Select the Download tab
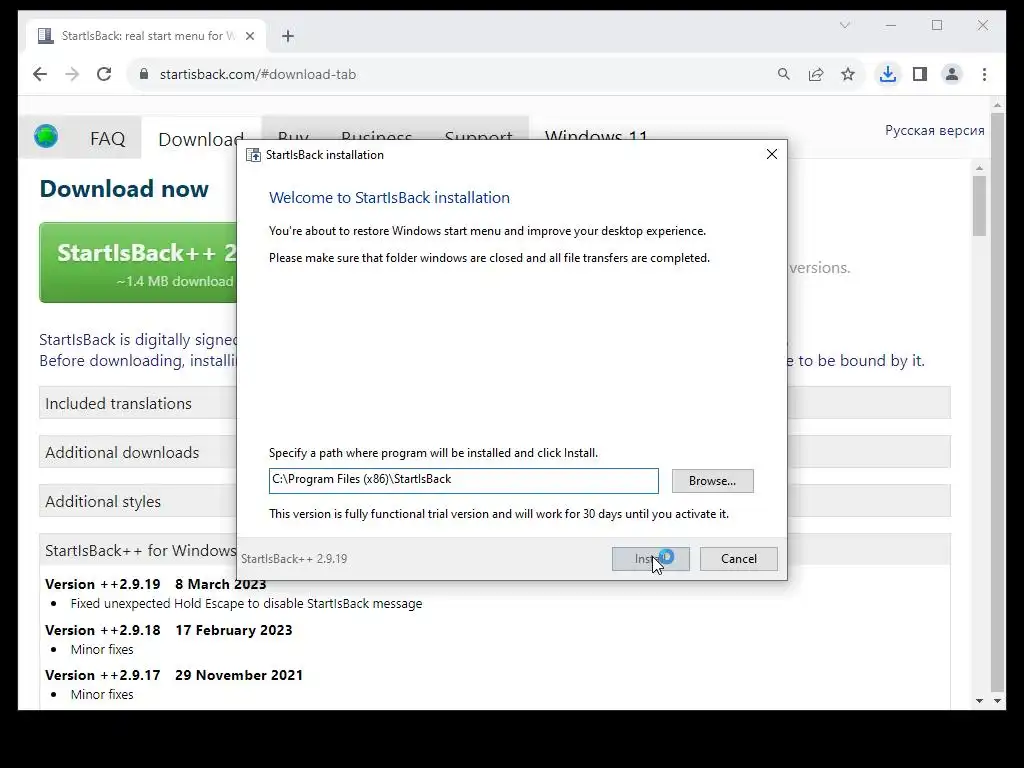 (200, 138)
